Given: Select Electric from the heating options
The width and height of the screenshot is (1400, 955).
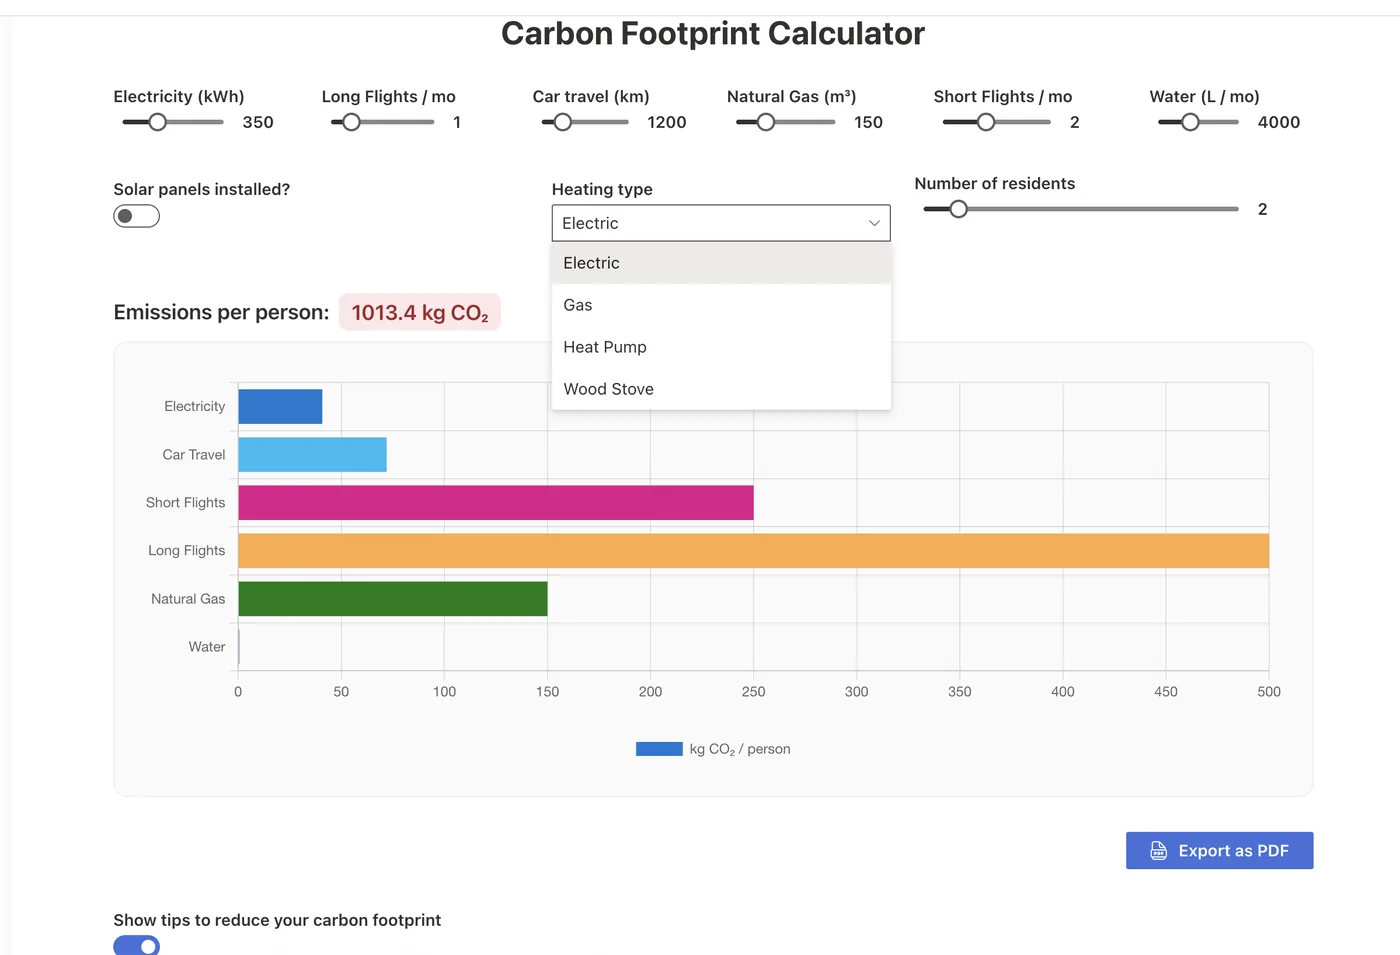Looking at the screenshot, I should pos(721,263).
